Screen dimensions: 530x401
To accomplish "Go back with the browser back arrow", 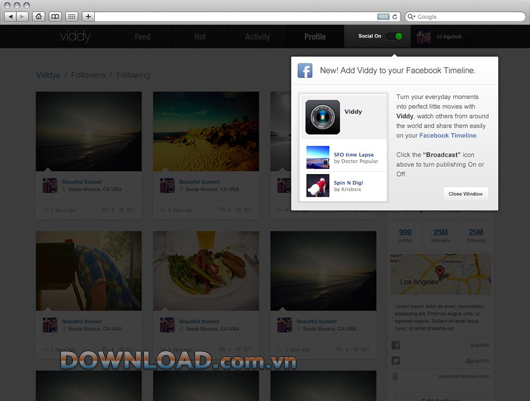I will click(11, 16).
